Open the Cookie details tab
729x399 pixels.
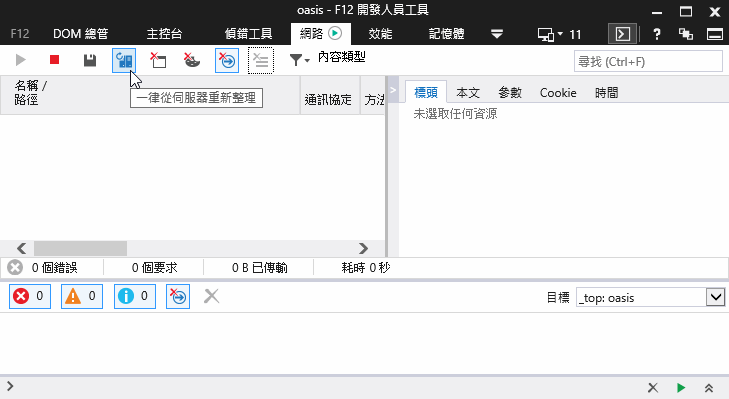coord(558,93)
